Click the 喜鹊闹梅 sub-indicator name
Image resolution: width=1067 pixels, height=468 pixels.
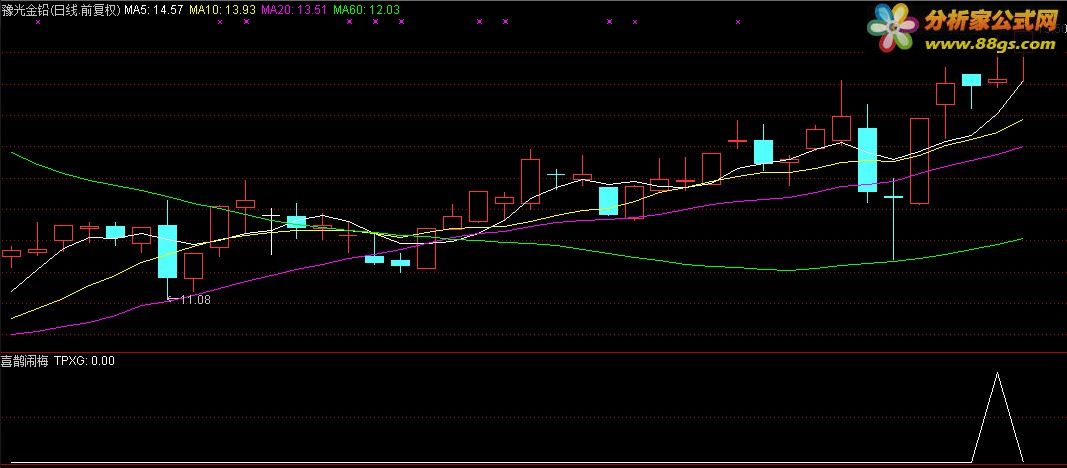[24, 361]
